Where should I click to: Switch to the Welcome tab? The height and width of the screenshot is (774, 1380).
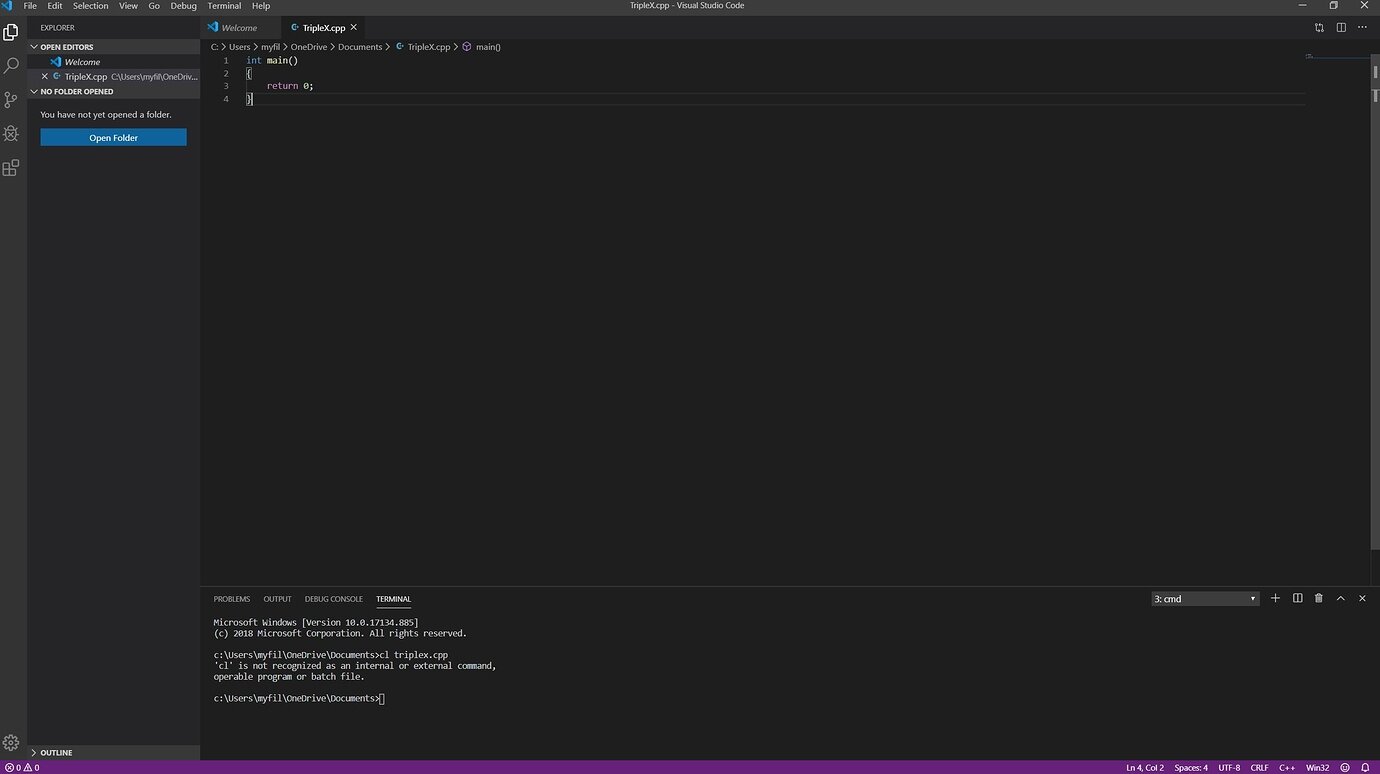tap(240, 28)
